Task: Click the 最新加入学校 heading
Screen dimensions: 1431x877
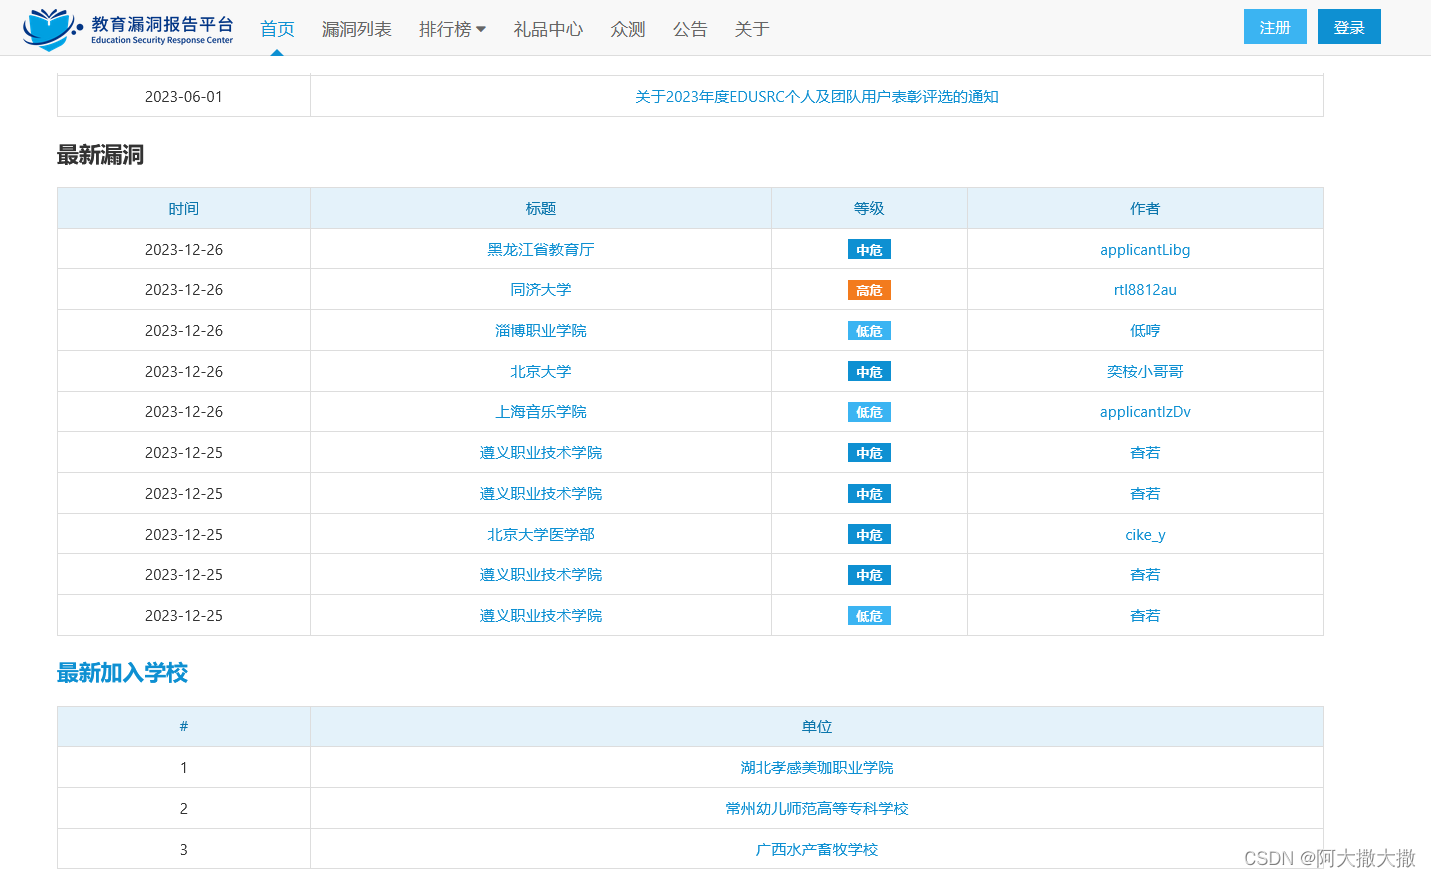Action: [x=122, y=673]
